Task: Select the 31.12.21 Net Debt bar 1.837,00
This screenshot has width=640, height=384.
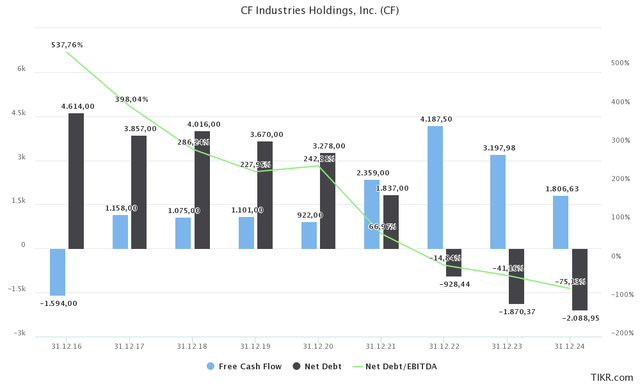Action: (x=391, y=222)
